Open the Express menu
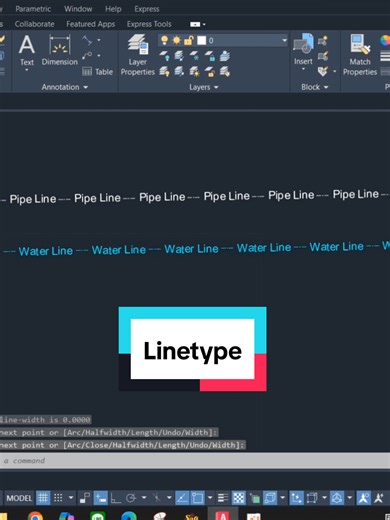 click(x=147, y=9)
